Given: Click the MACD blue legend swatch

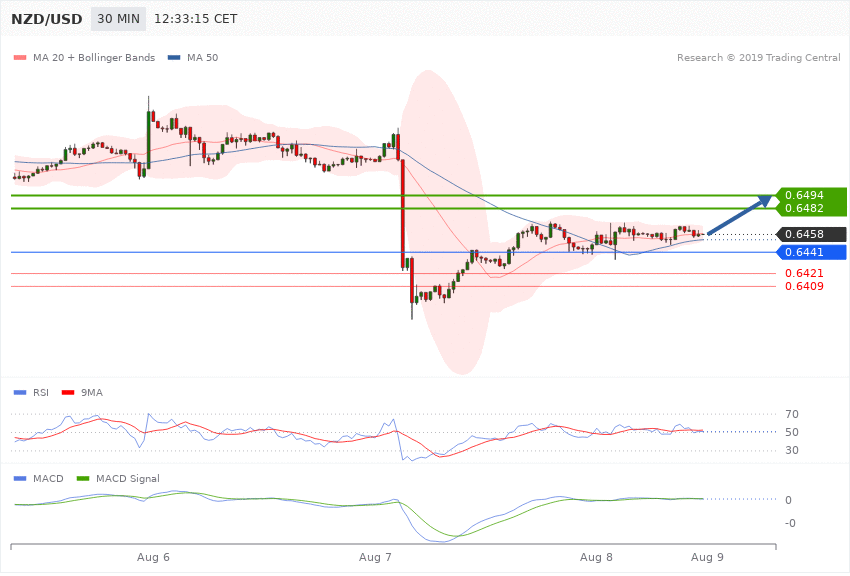Looking at the screenshot, I should pos(20,478).
